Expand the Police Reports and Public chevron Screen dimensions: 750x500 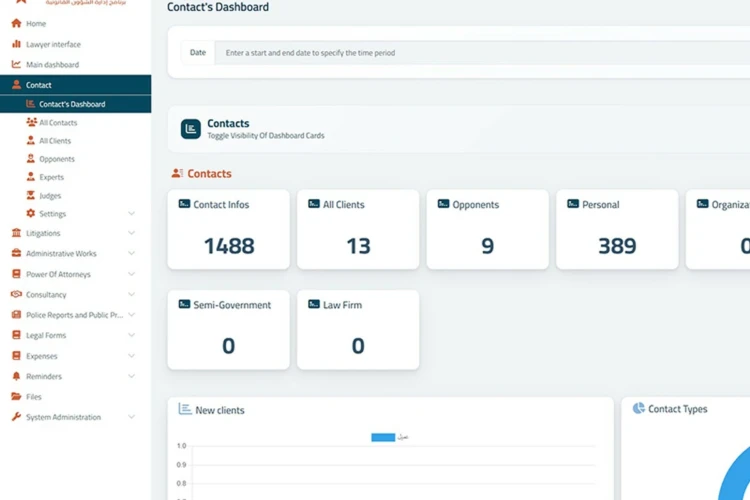tap(131, 314)
